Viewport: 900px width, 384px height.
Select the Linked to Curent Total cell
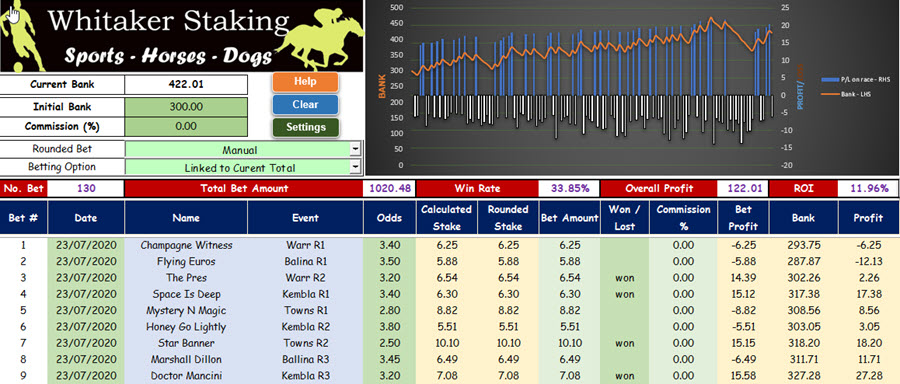[239, 168]
